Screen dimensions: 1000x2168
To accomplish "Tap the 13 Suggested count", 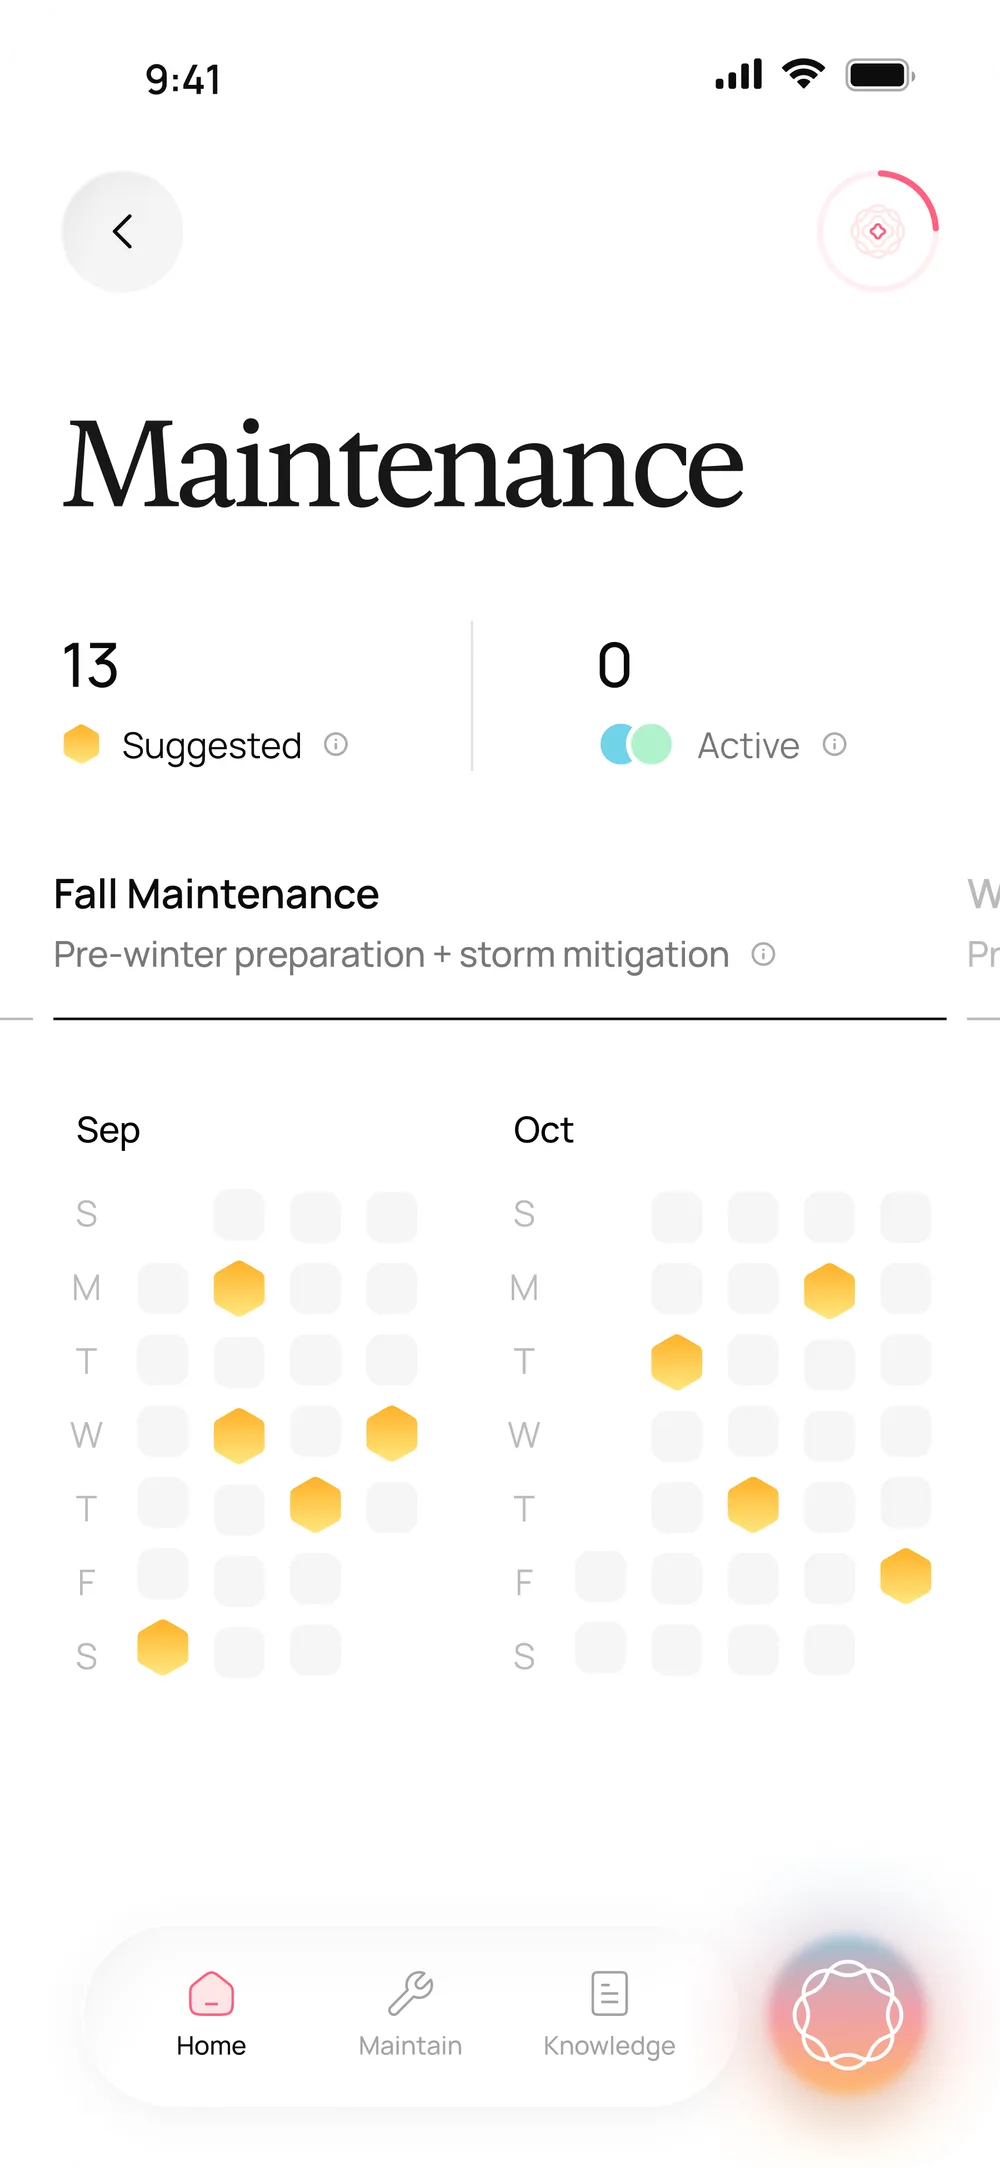I will coord(90,666).
